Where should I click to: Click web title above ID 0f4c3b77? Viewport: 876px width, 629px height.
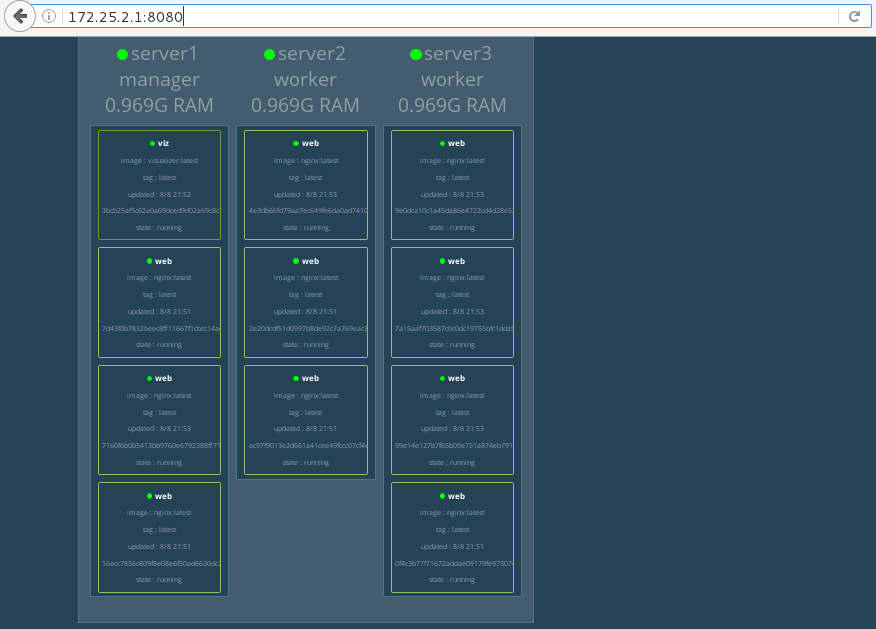tap(456, 496)
